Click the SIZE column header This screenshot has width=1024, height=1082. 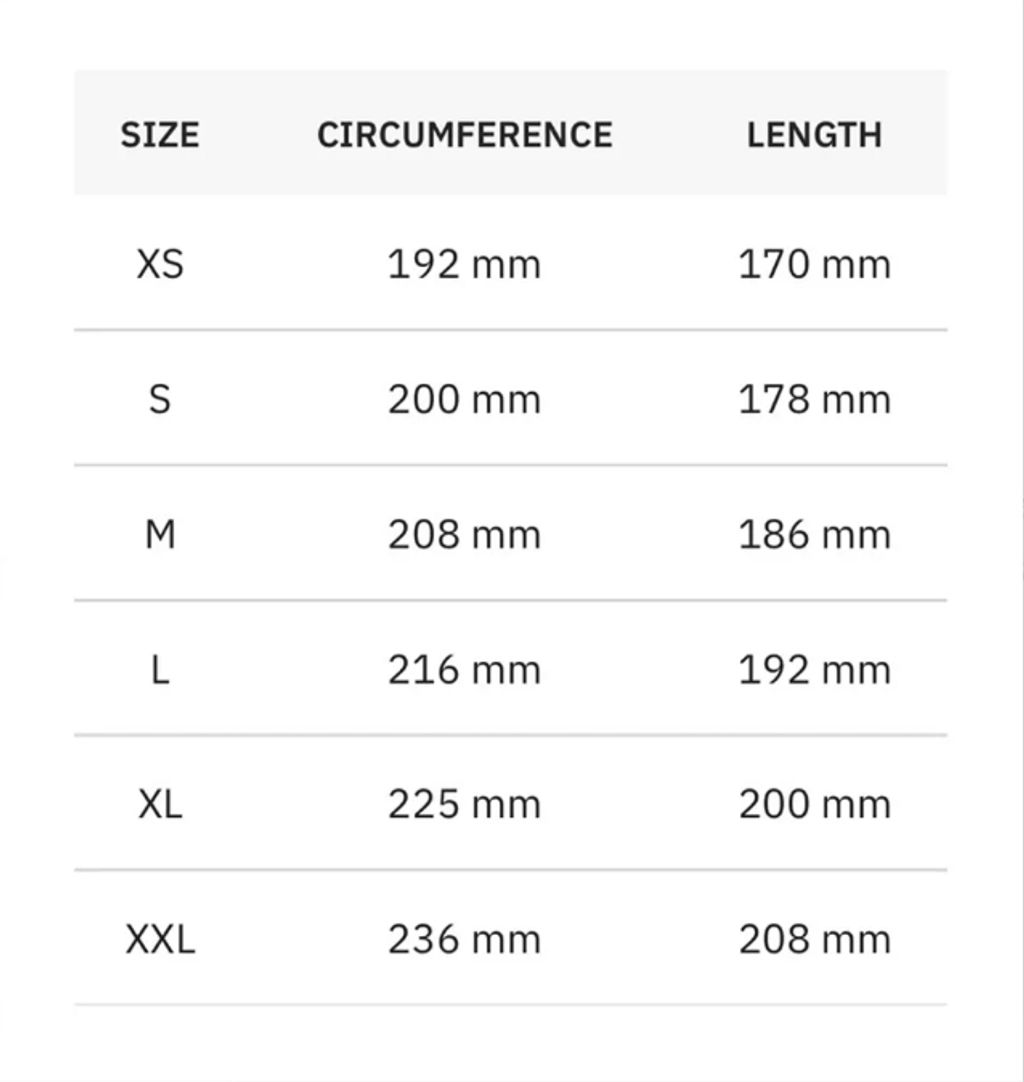[160, 135]
